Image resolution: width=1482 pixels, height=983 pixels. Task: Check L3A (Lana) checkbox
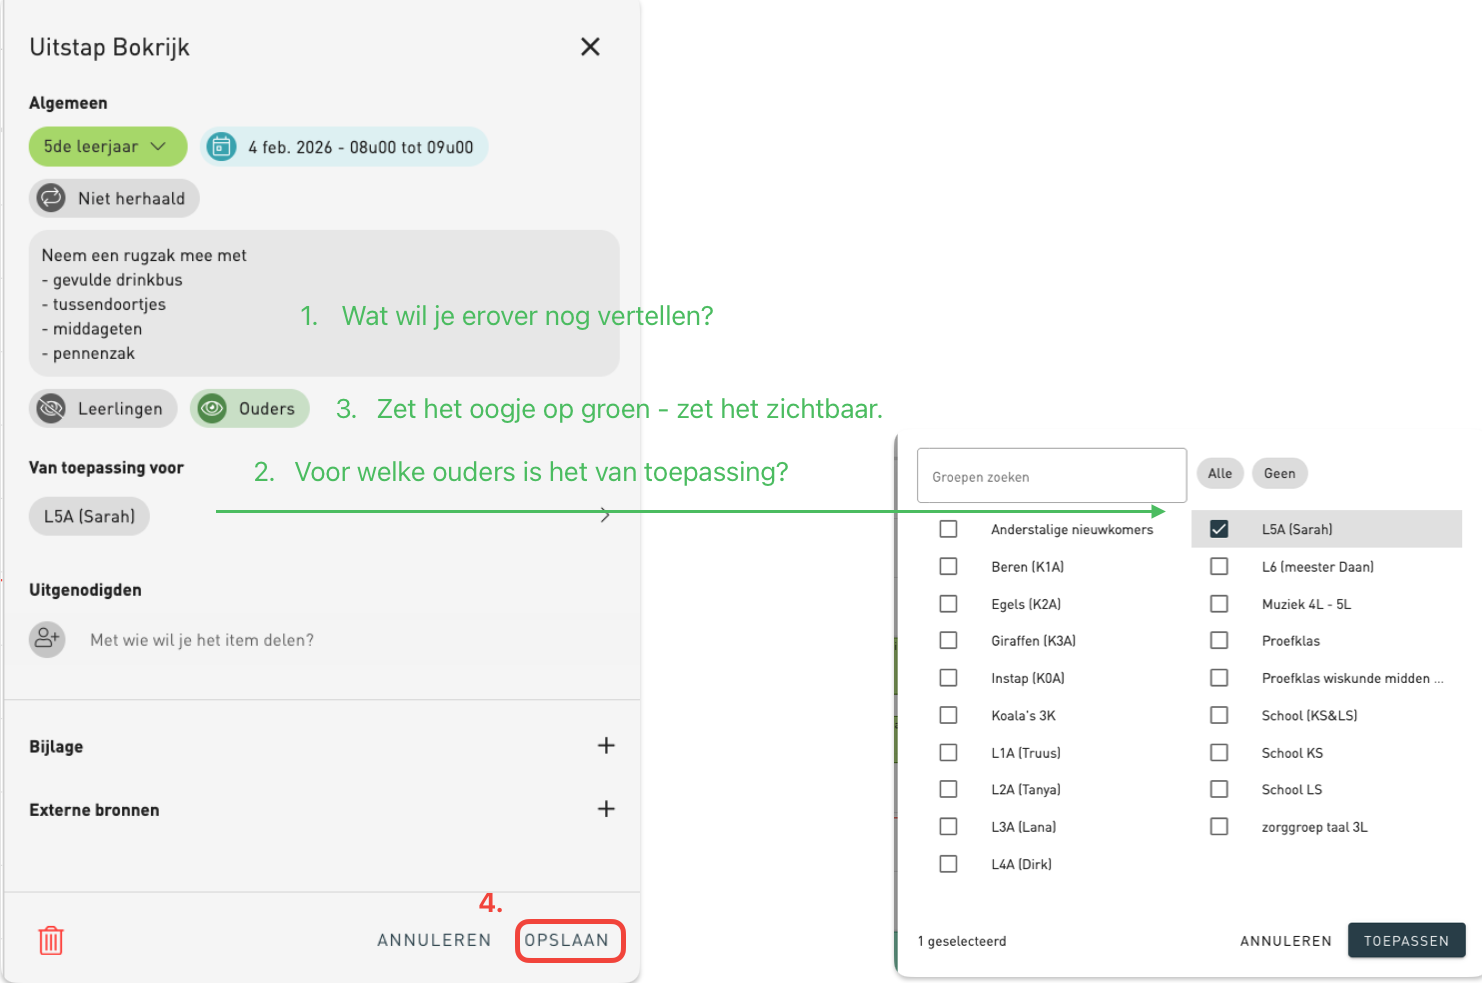(x=949, y=826)
